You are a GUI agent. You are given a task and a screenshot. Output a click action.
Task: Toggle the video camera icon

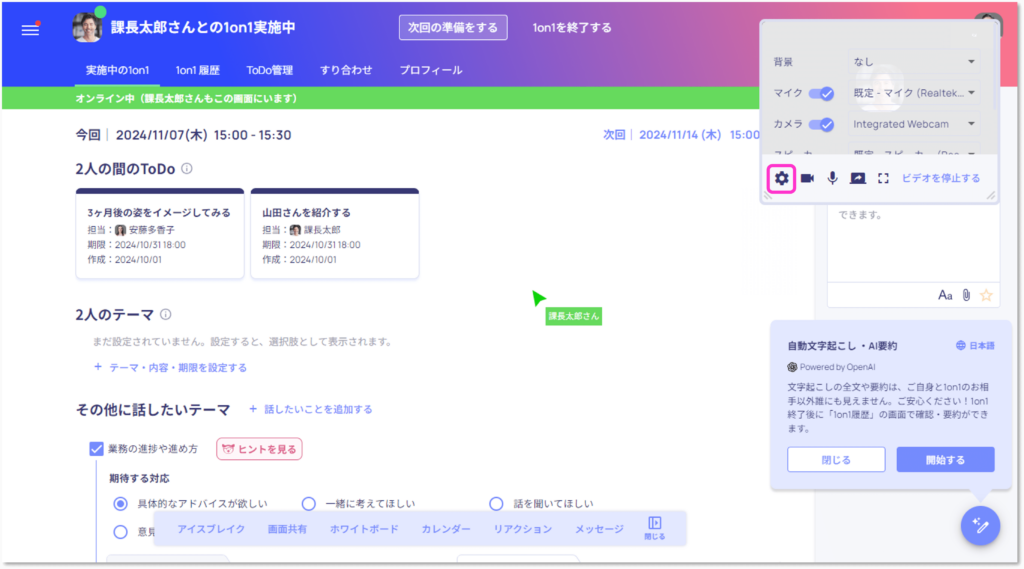click(807, 178)
